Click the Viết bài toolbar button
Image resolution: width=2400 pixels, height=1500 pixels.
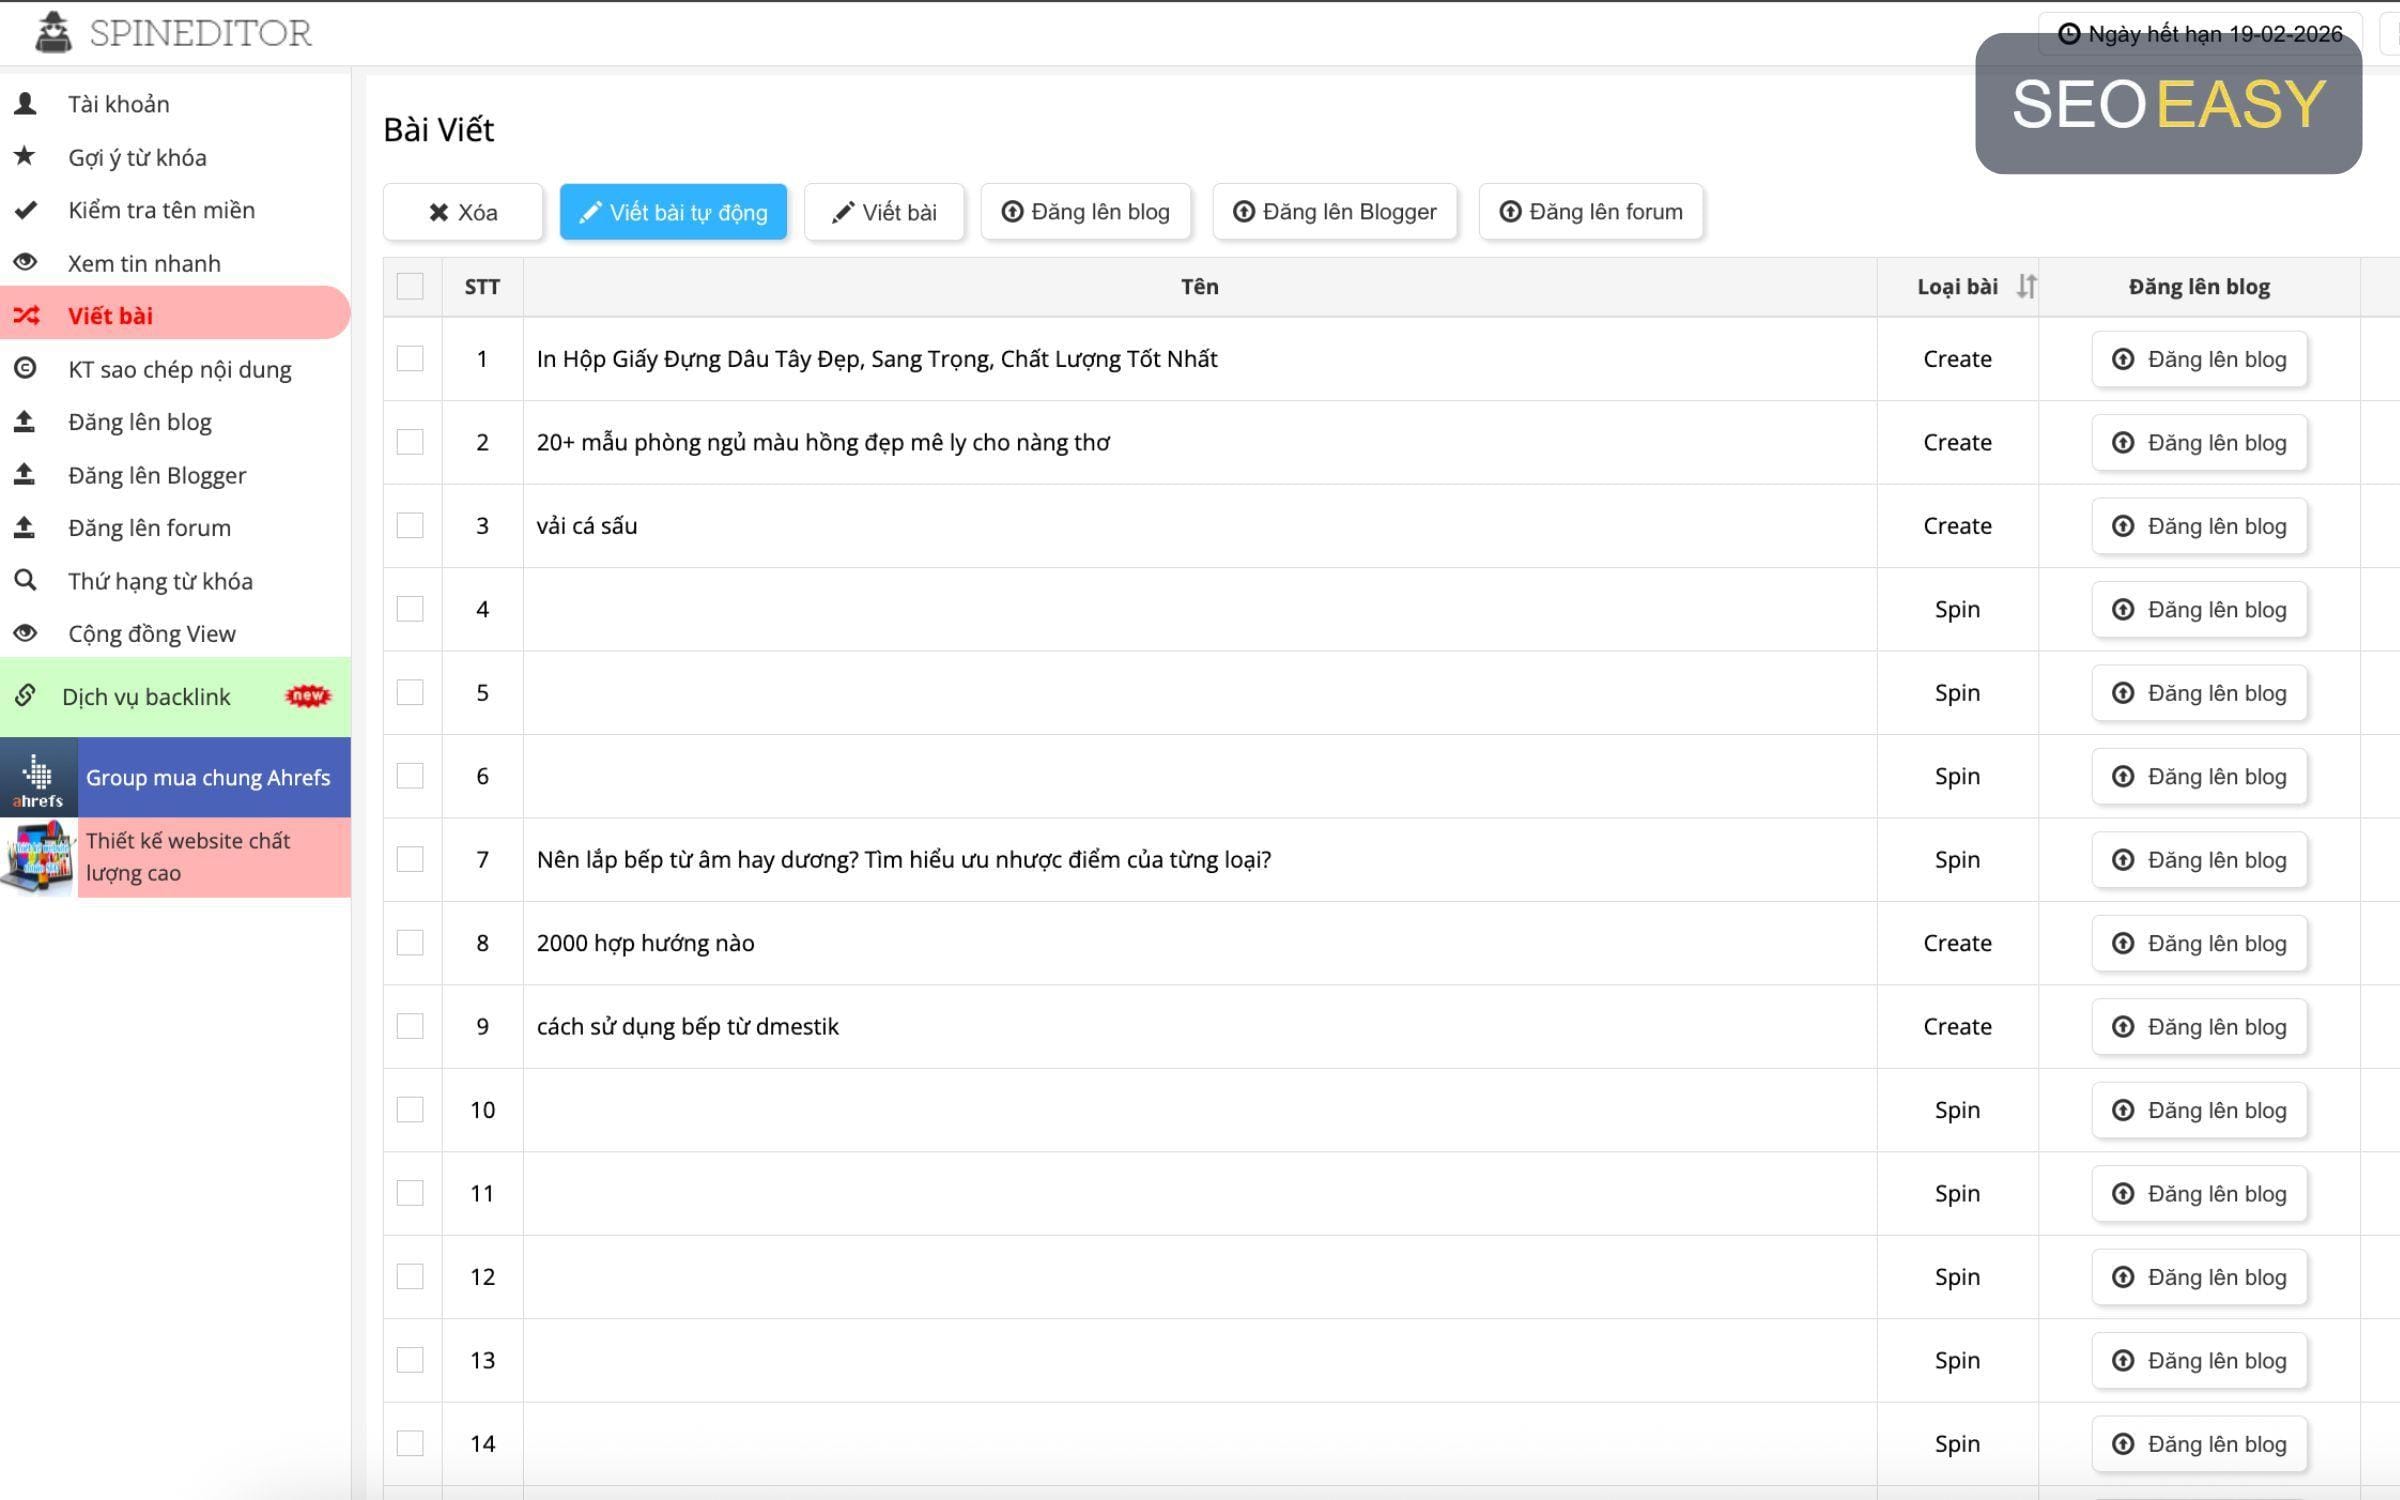point(884,212)
